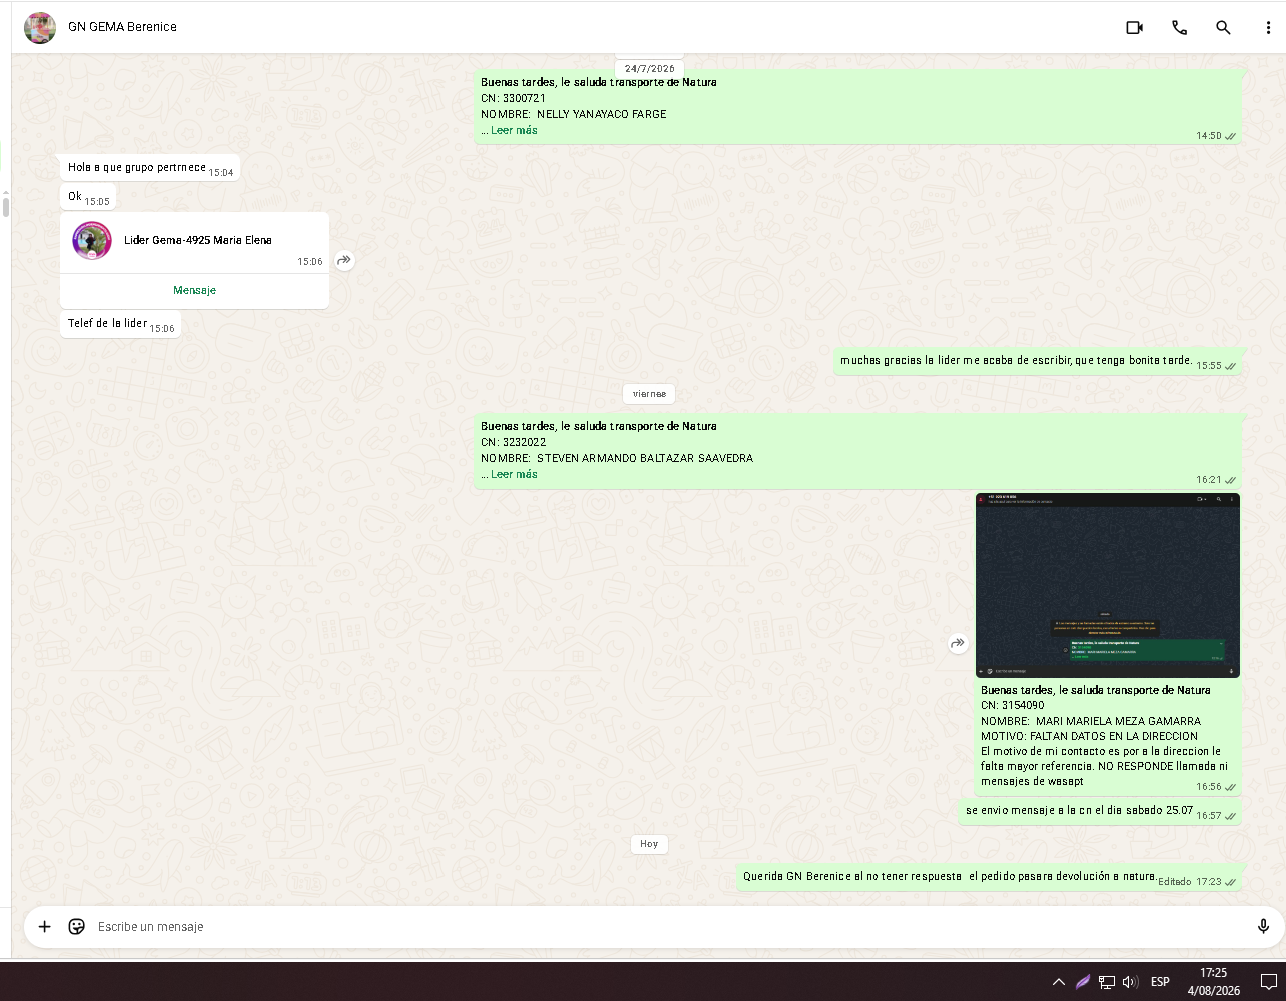Viewport: 1286px width, 1001px height.
Task: Select the Lider Gema-4925 Maria Elena card
Action: (194, 260)
